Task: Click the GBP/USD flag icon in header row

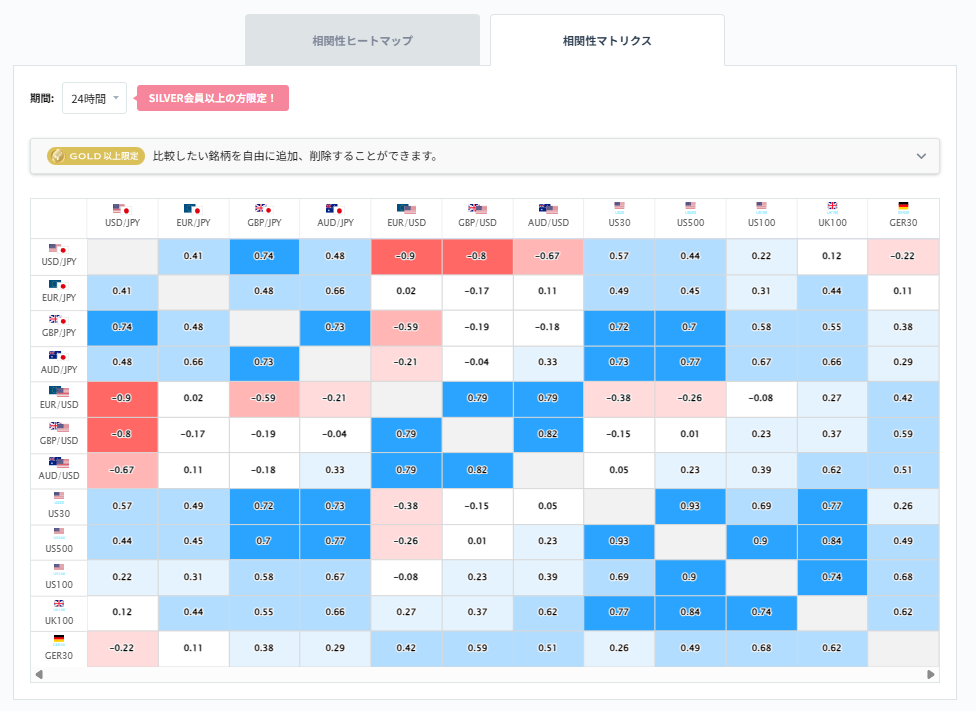Action: pos(477,209)
